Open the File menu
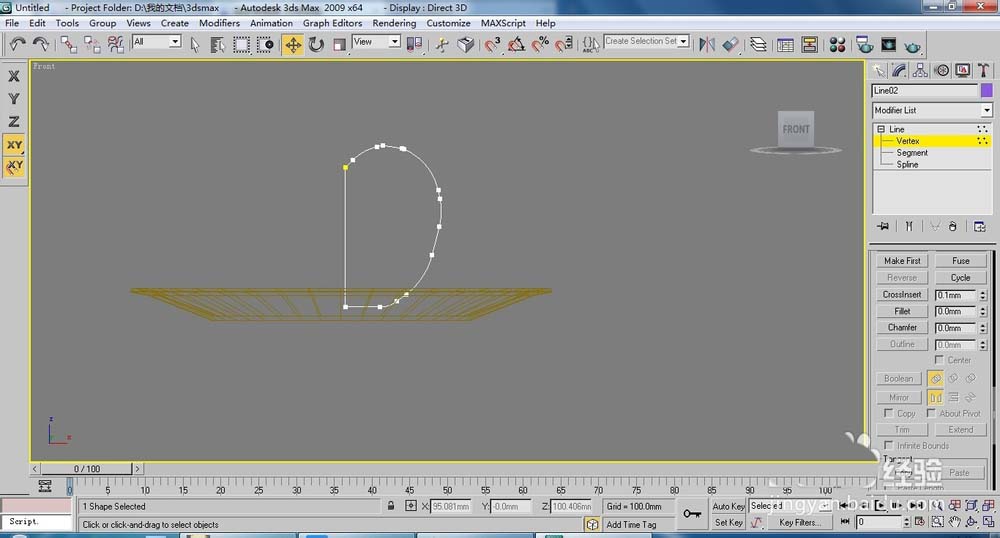Screen dimensions: 1000x538 click(12, 23)
